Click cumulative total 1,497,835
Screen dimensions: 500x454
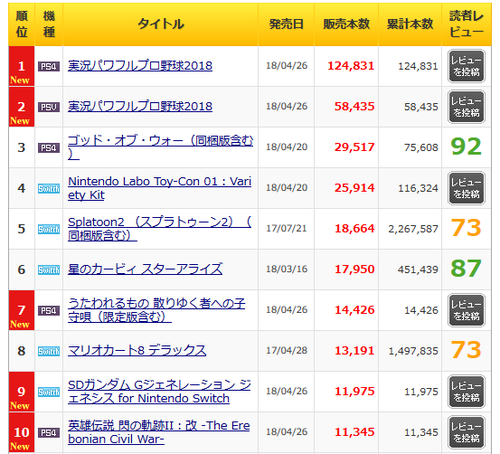[x=413, y=351]
